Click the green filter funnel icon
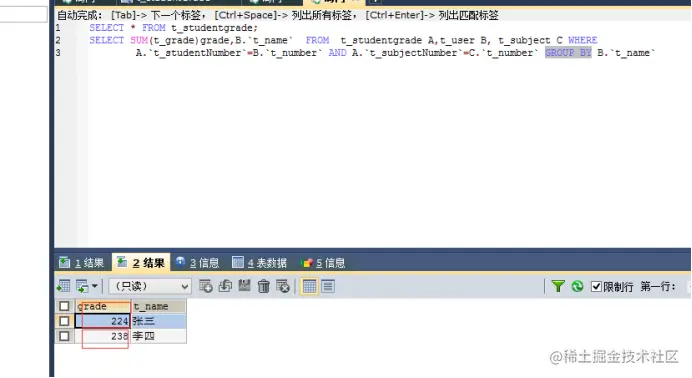This screenshot has height=378, width=692. [558, 286]
